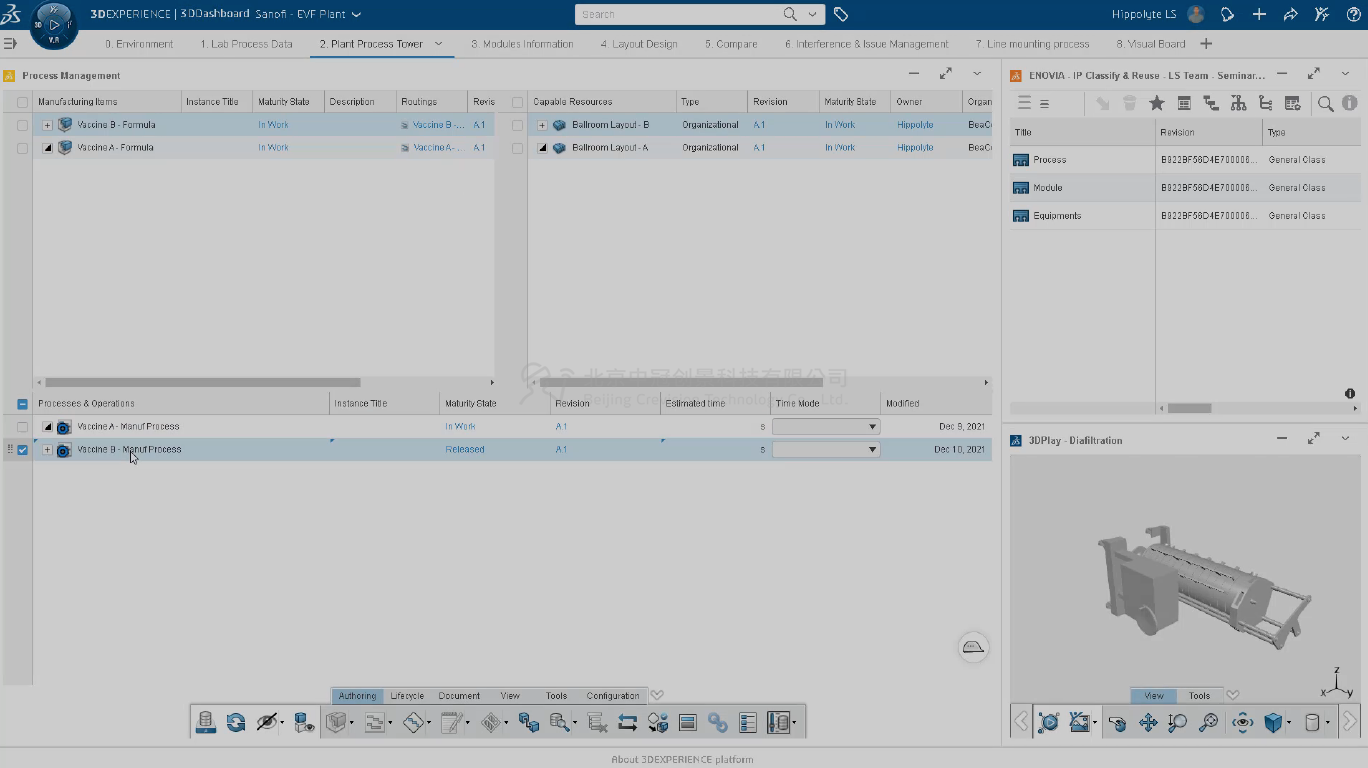
Task: Click the floating hard hat button
Action: [974, 646]
